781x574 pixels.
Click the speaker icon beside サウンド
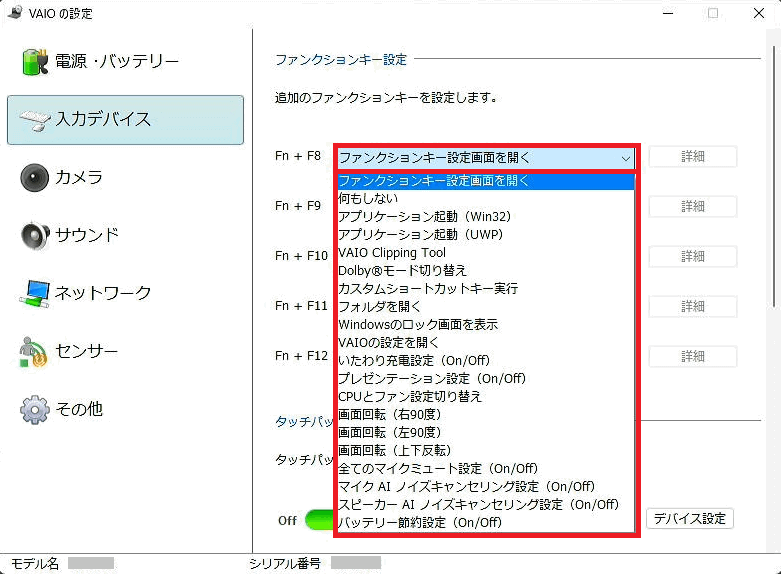pos(35,235)
